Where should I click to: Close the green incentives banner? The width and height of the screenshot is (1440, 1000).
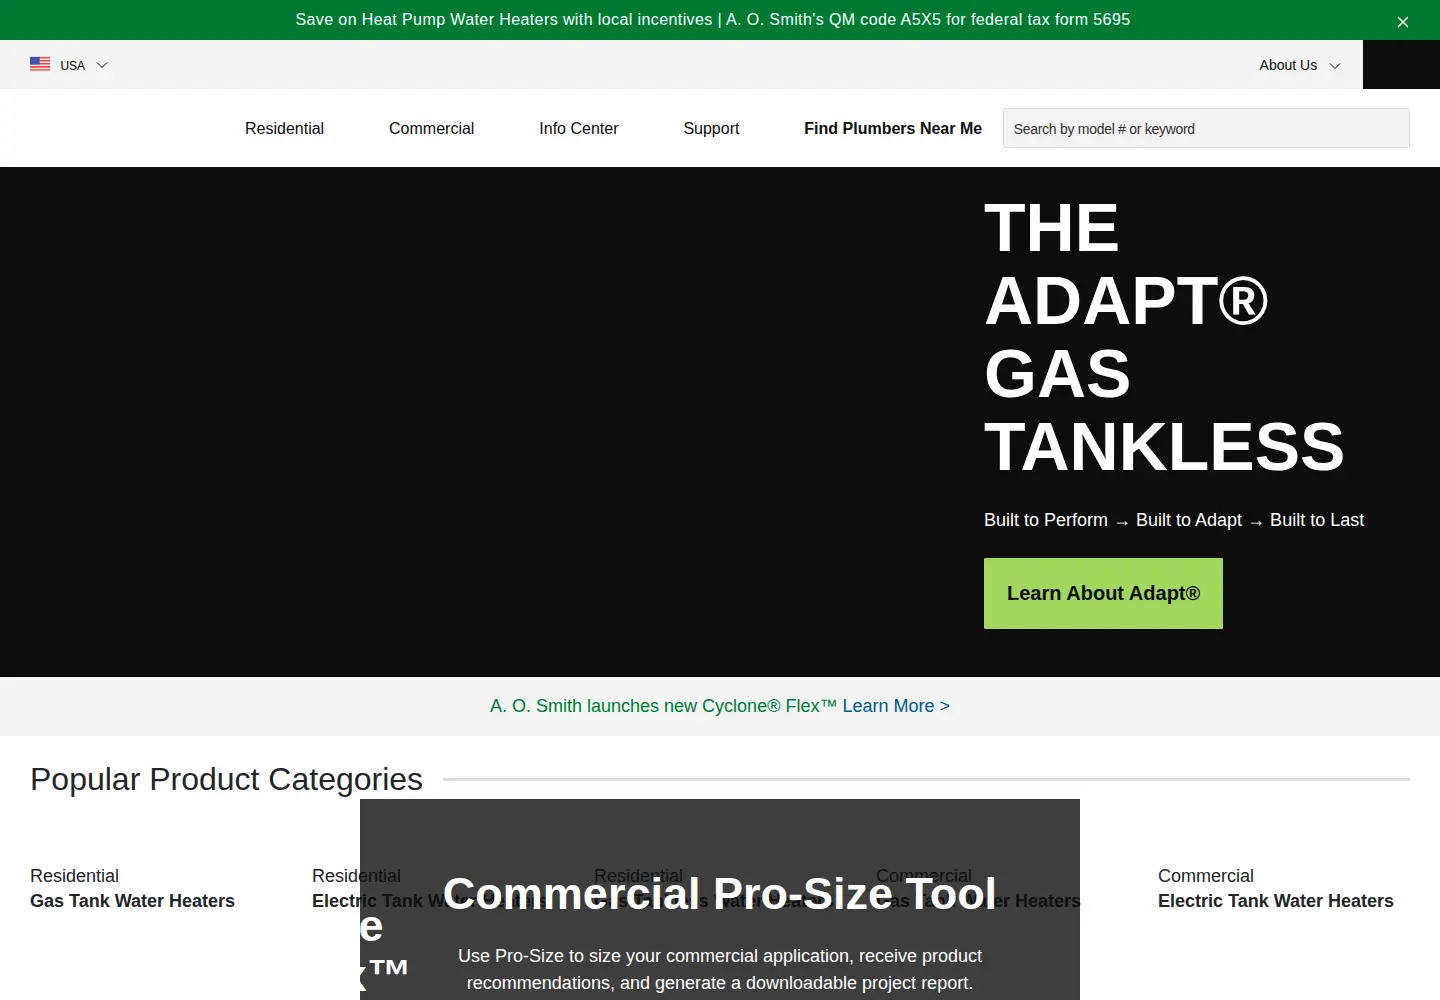pos(1402,21)
